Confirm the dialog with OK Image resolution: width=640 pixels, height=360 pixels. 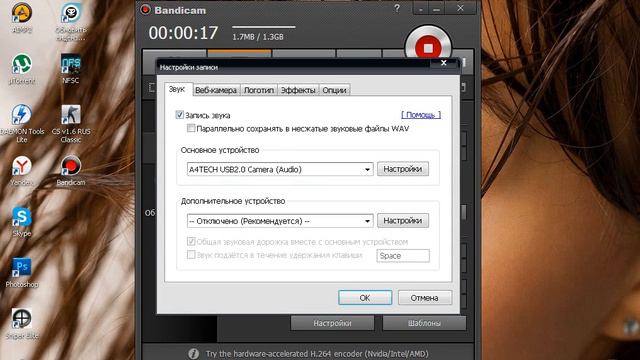click(365, 298)
